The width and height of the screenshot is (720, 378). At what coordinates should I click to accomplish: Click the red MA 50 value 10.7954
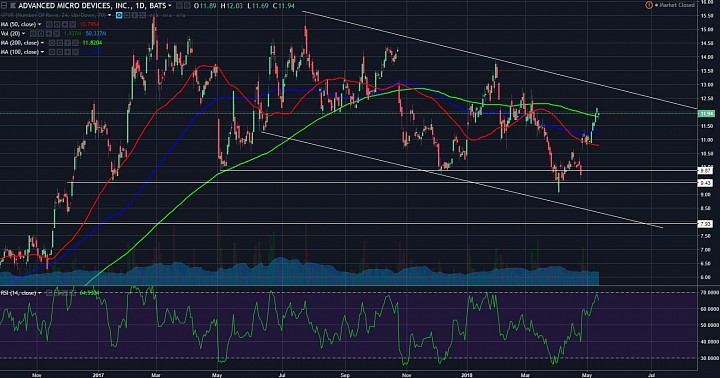point(90,24)
